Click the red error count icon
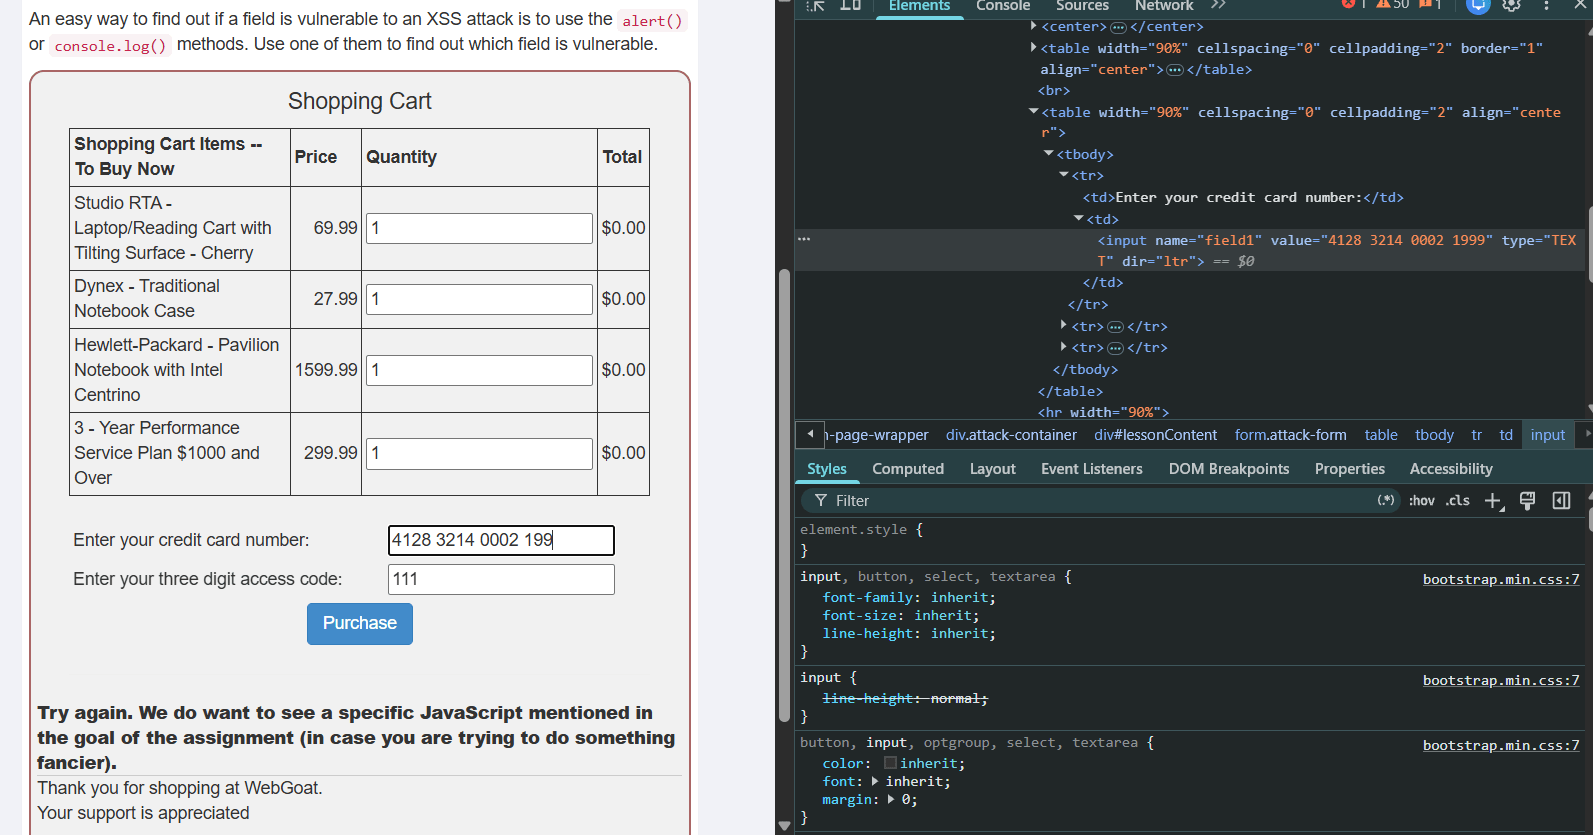The width and height of the screenshot is (1593, 835). pyautogui.click(x=1348, y=5)
